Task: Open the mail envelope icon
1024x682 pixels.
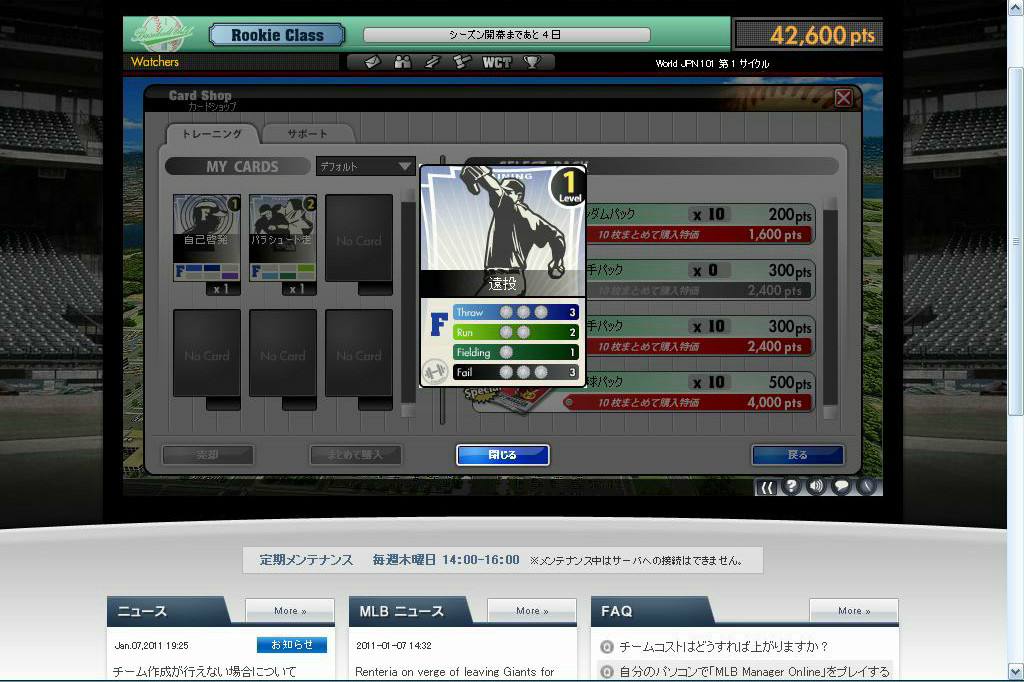Action: (x=373, y=62)
